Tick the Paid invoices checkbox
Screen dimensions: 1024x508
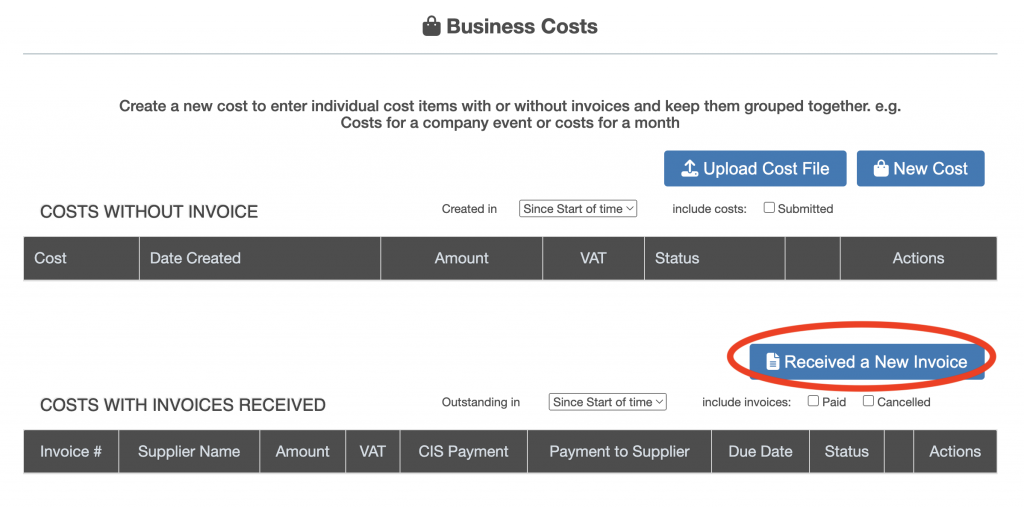[813, 401]
